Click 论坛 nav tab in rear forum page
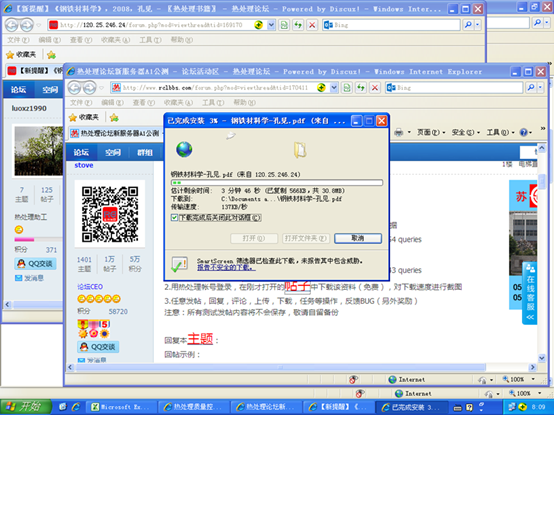Viewport: 554px width, 523px height. click(x=18, y=90)
